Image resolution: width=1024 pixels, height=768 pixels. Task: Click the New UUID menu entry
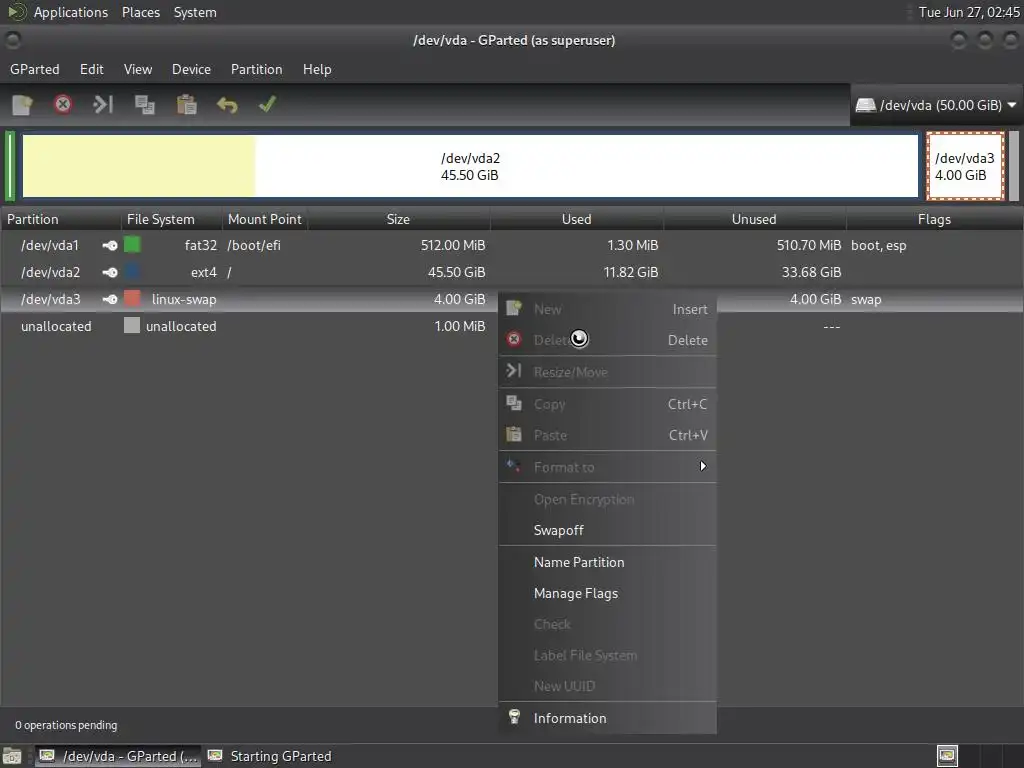tap(607, 686)
